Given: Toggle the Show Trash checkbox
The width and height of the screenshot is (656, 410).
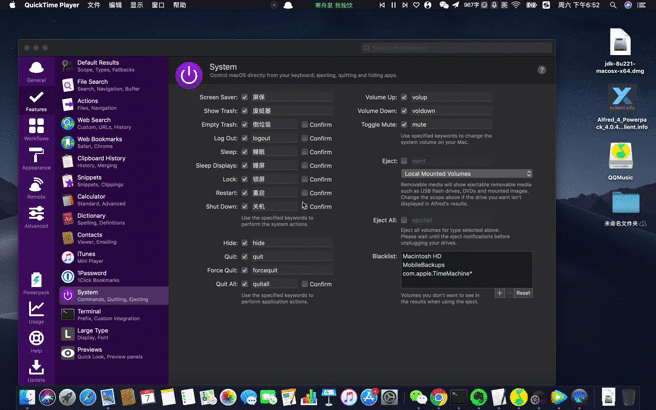Looking at the screenshot, I should pos(245,111).
